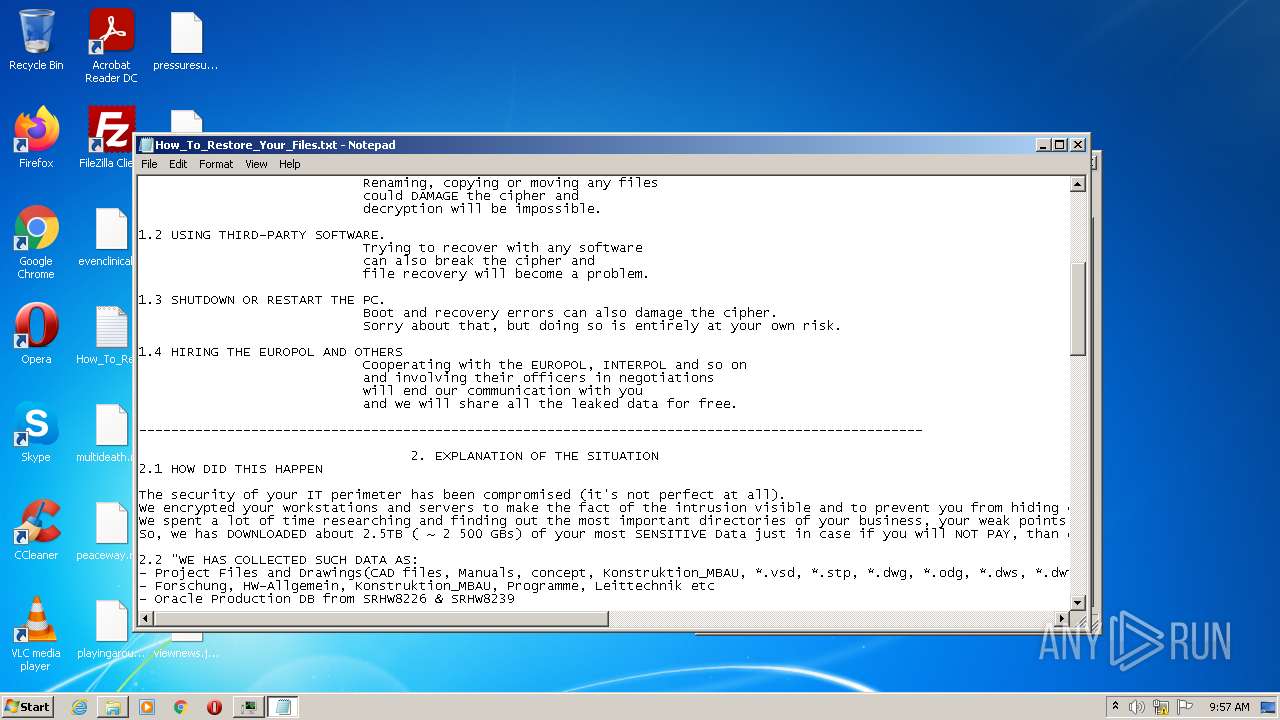1280x720 pixels.
Task: Minimize the Notepad window
Action: (x=1044, y=145)
